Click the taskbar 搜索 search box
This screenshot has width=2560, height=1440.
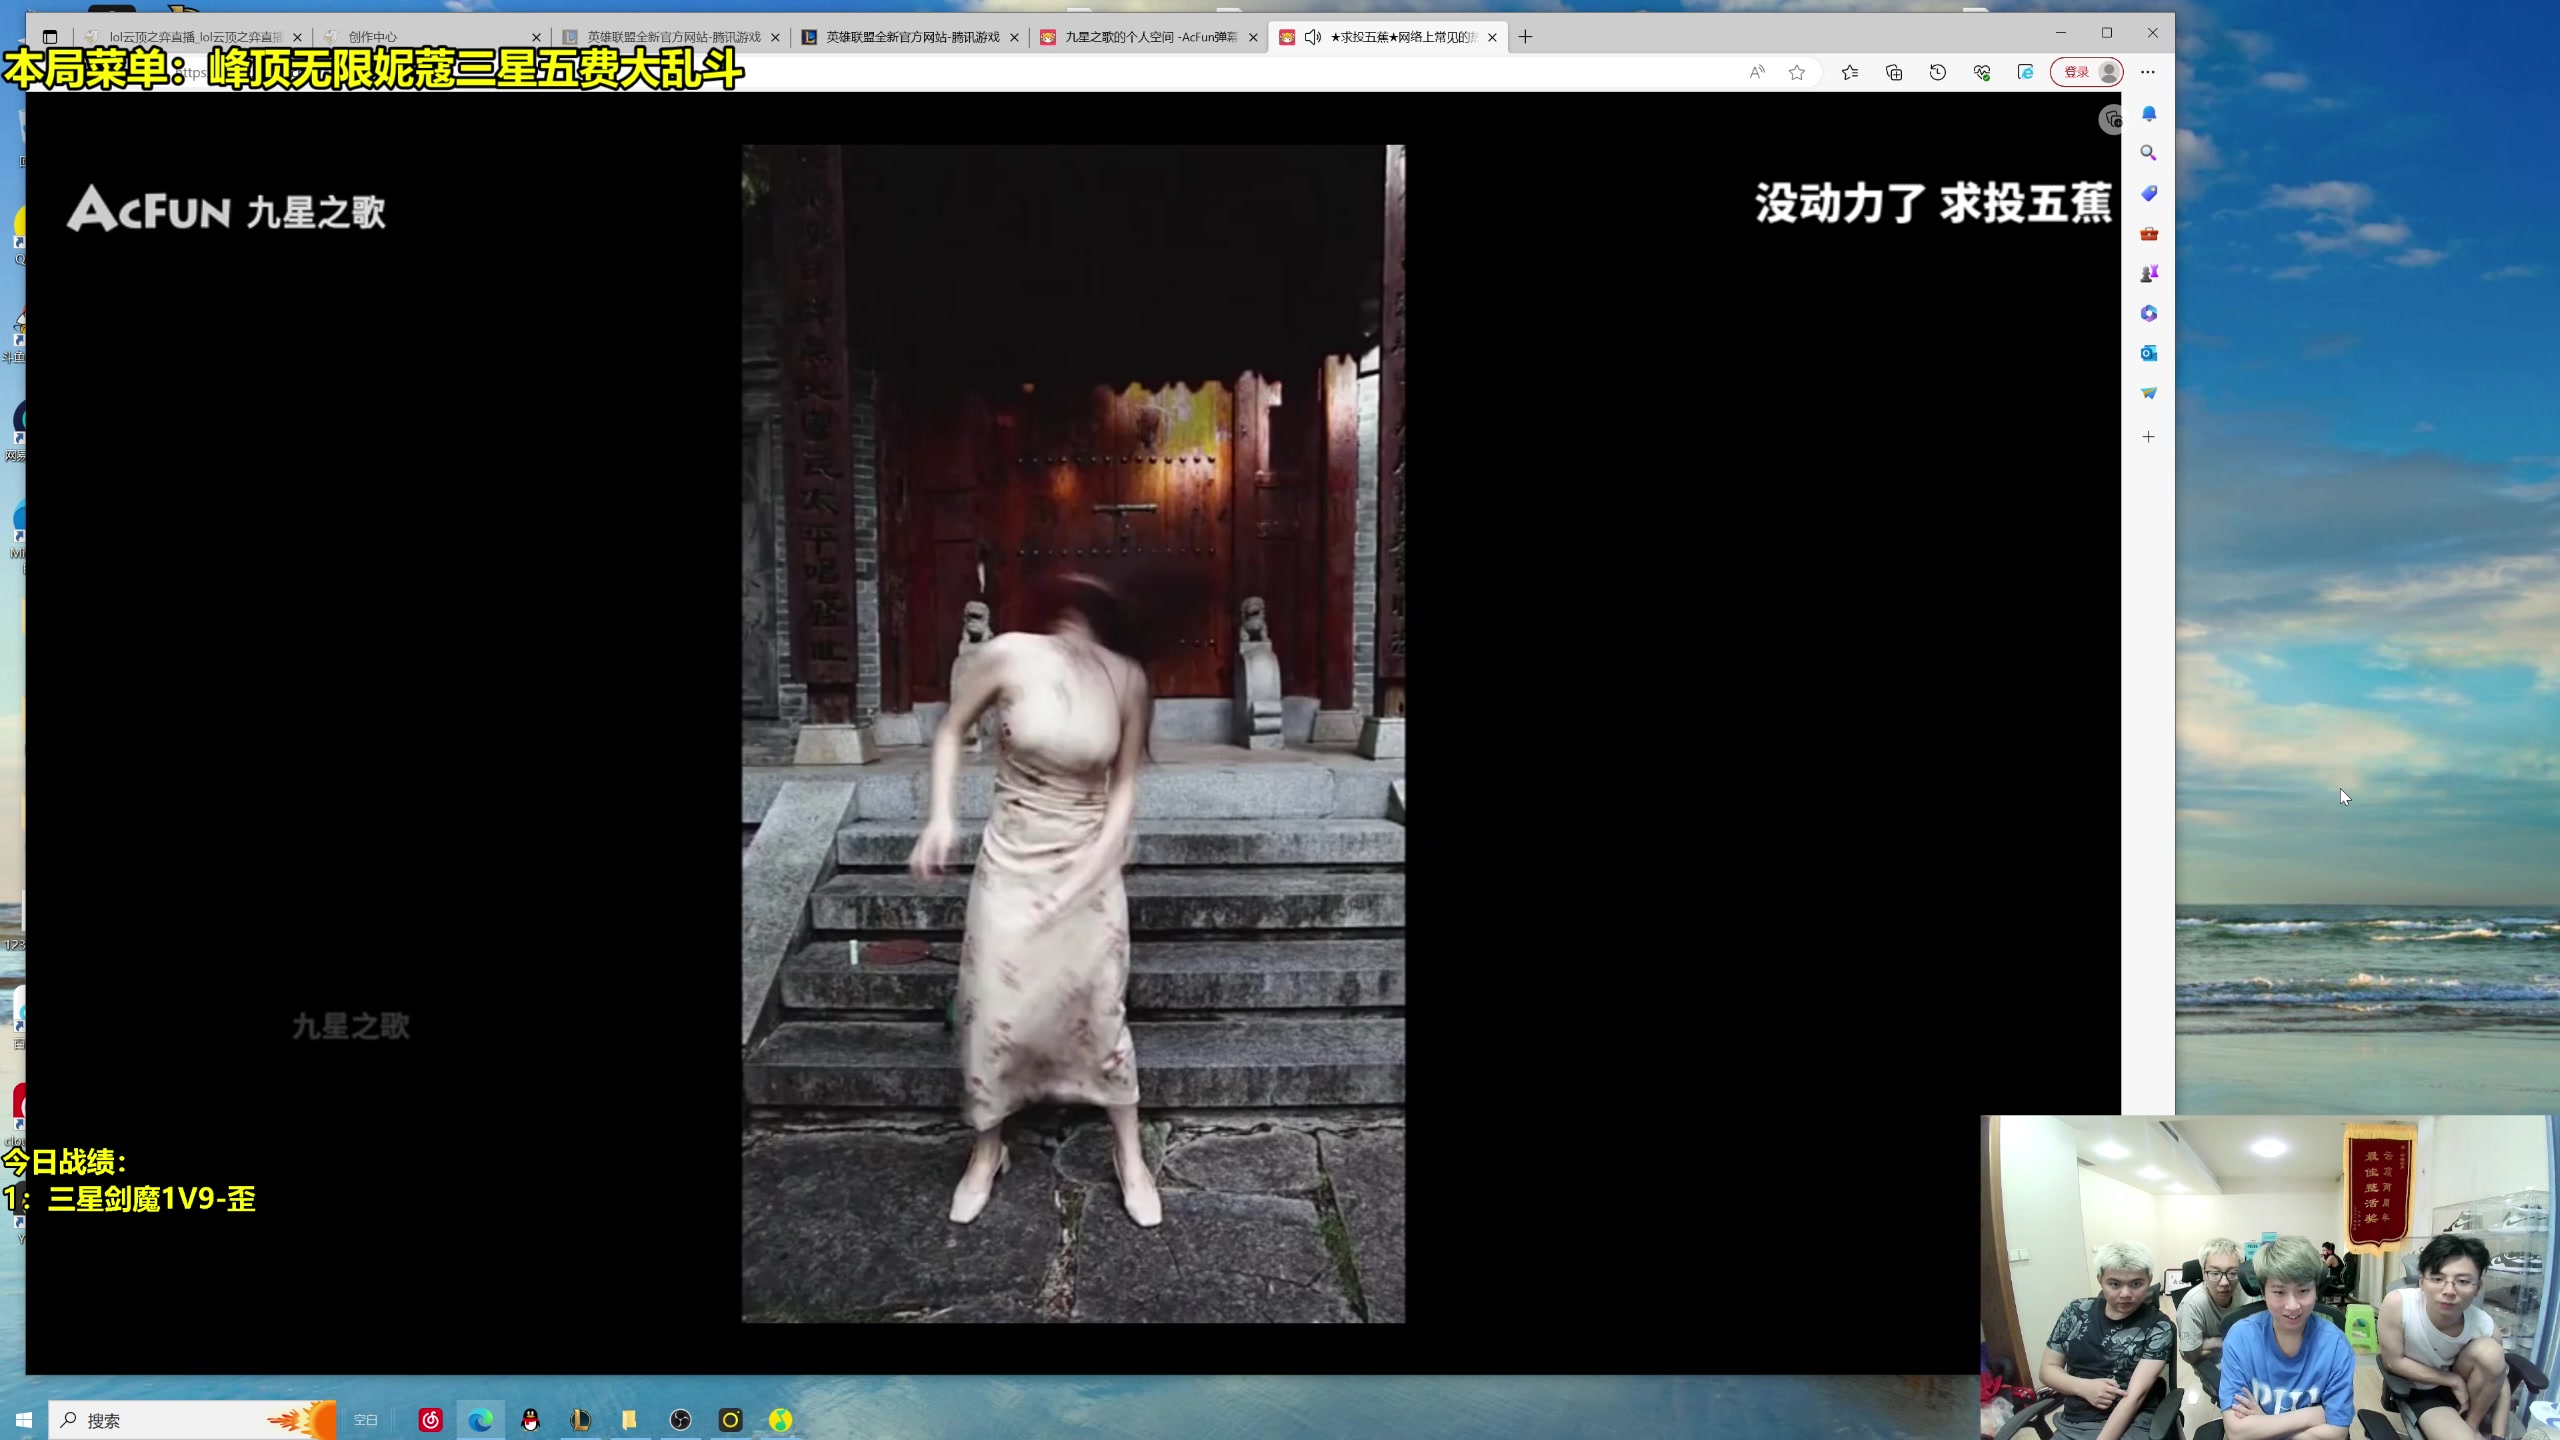(x=192, y=1420)
